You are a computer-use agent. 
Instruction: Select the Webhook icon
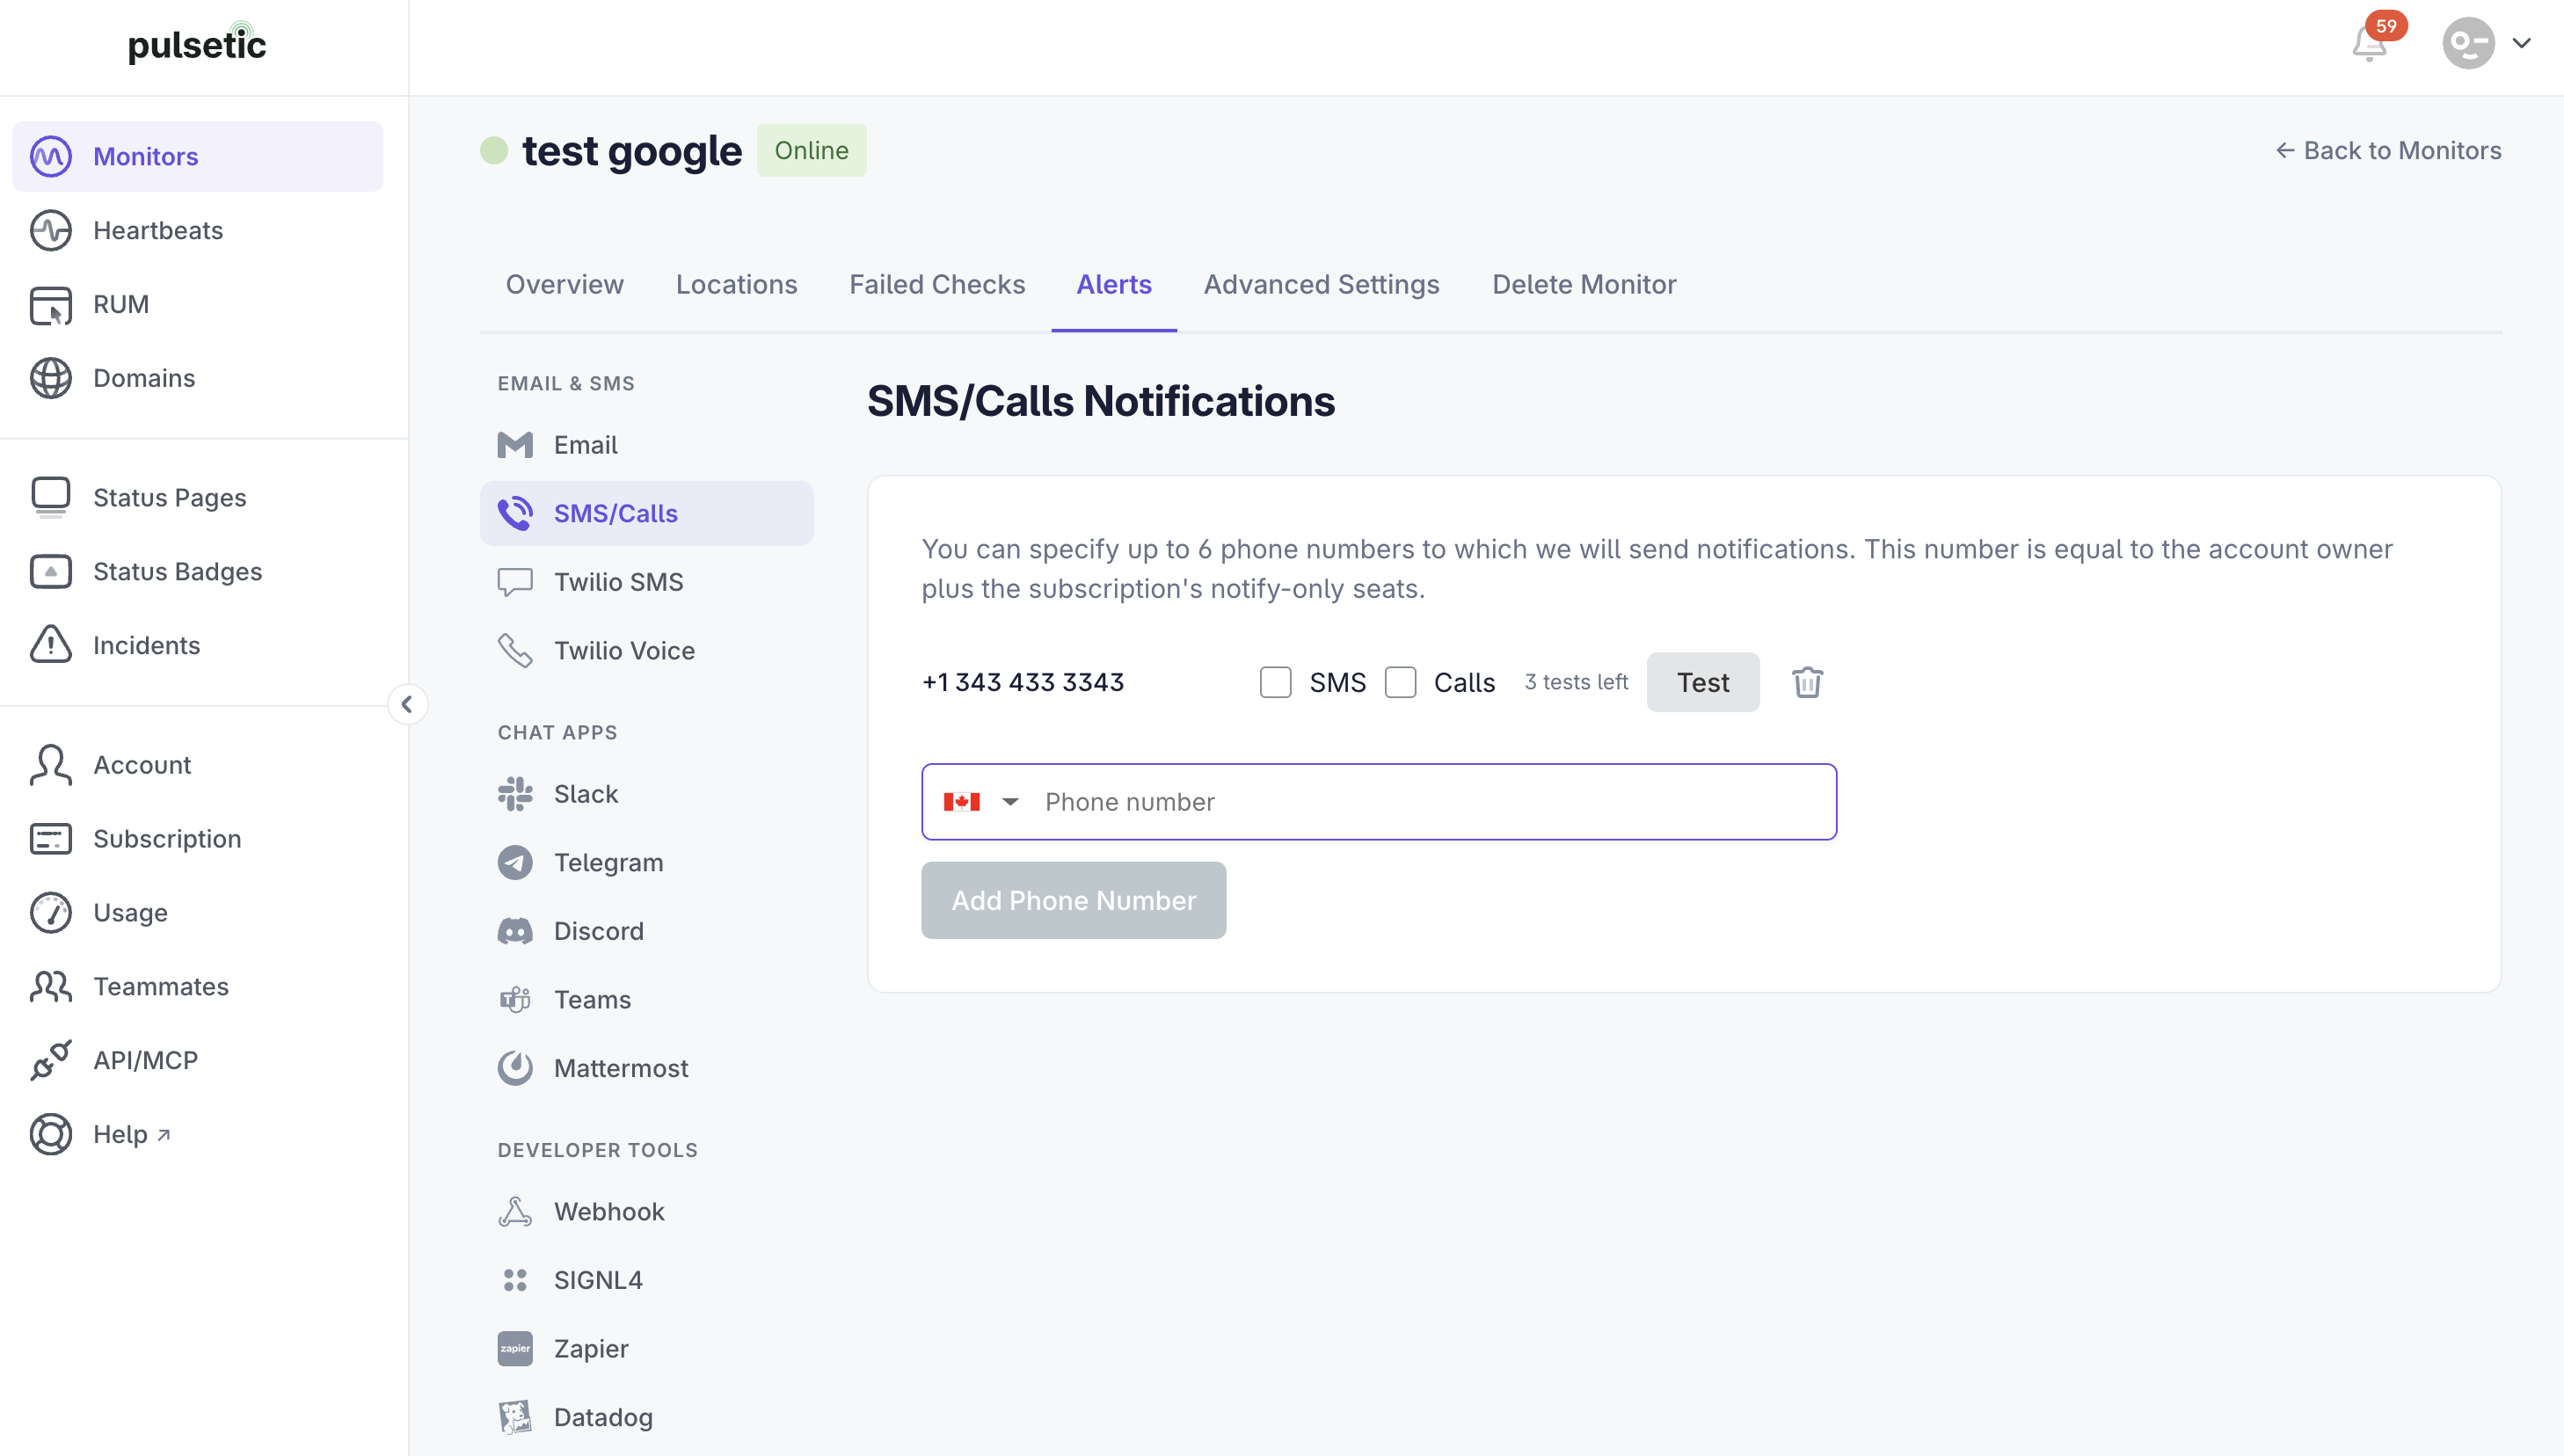pos(515,1211)
